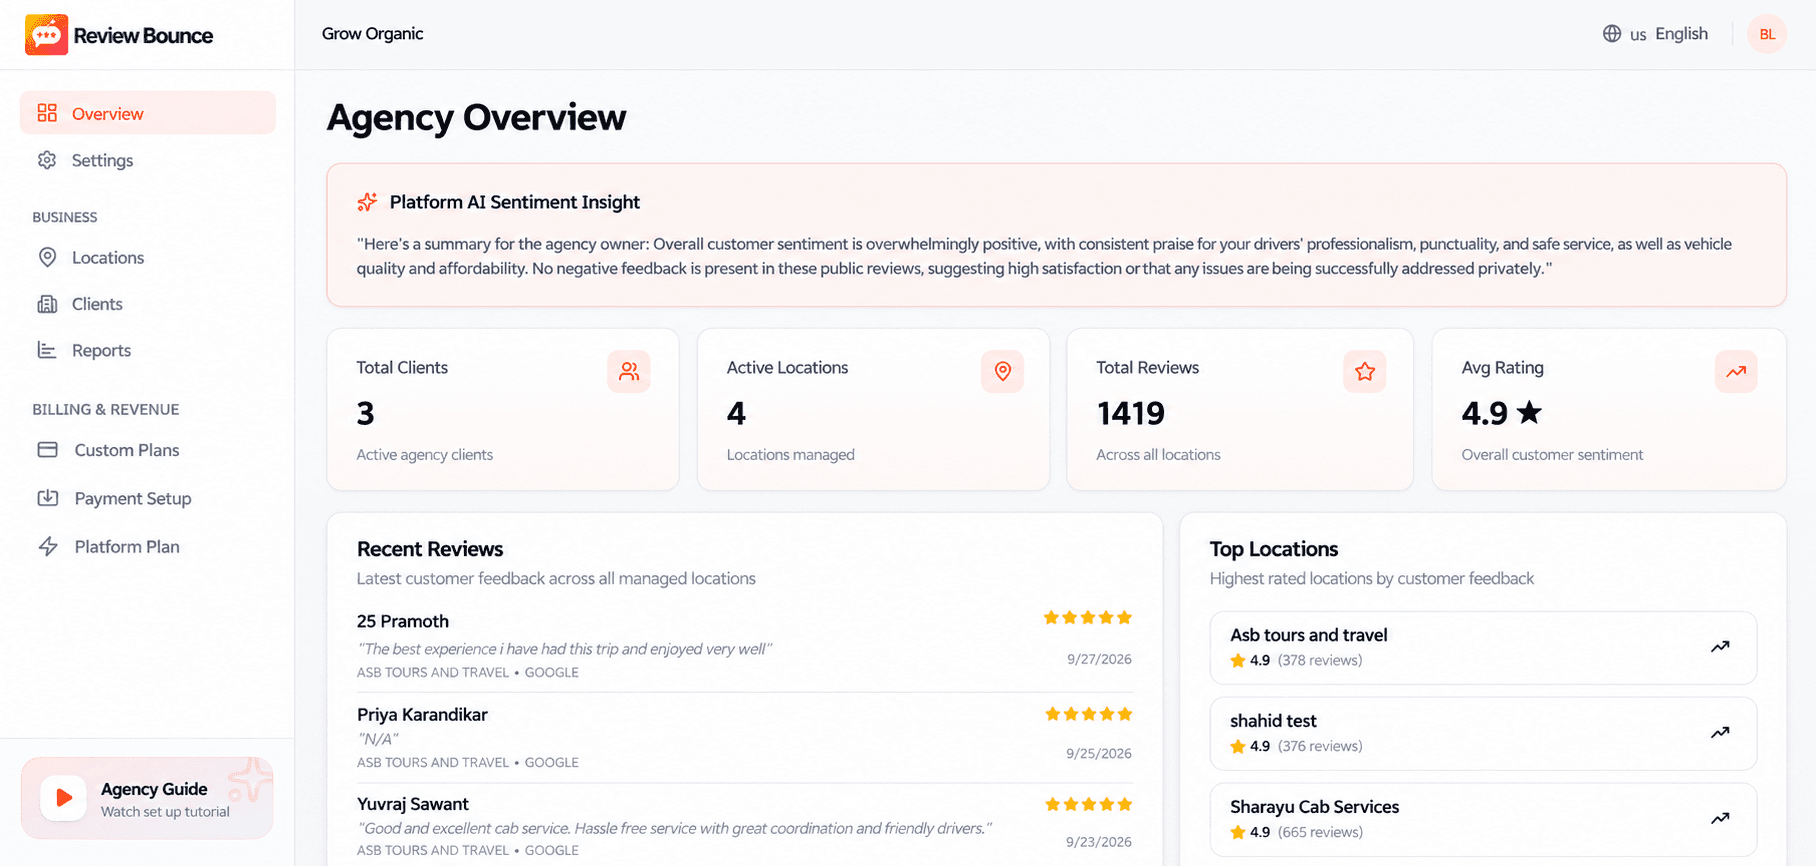Screen dimensions: 1816x866
Task: Click the globe language icon
Action: pyautogui.click(x=1612, y=34)
